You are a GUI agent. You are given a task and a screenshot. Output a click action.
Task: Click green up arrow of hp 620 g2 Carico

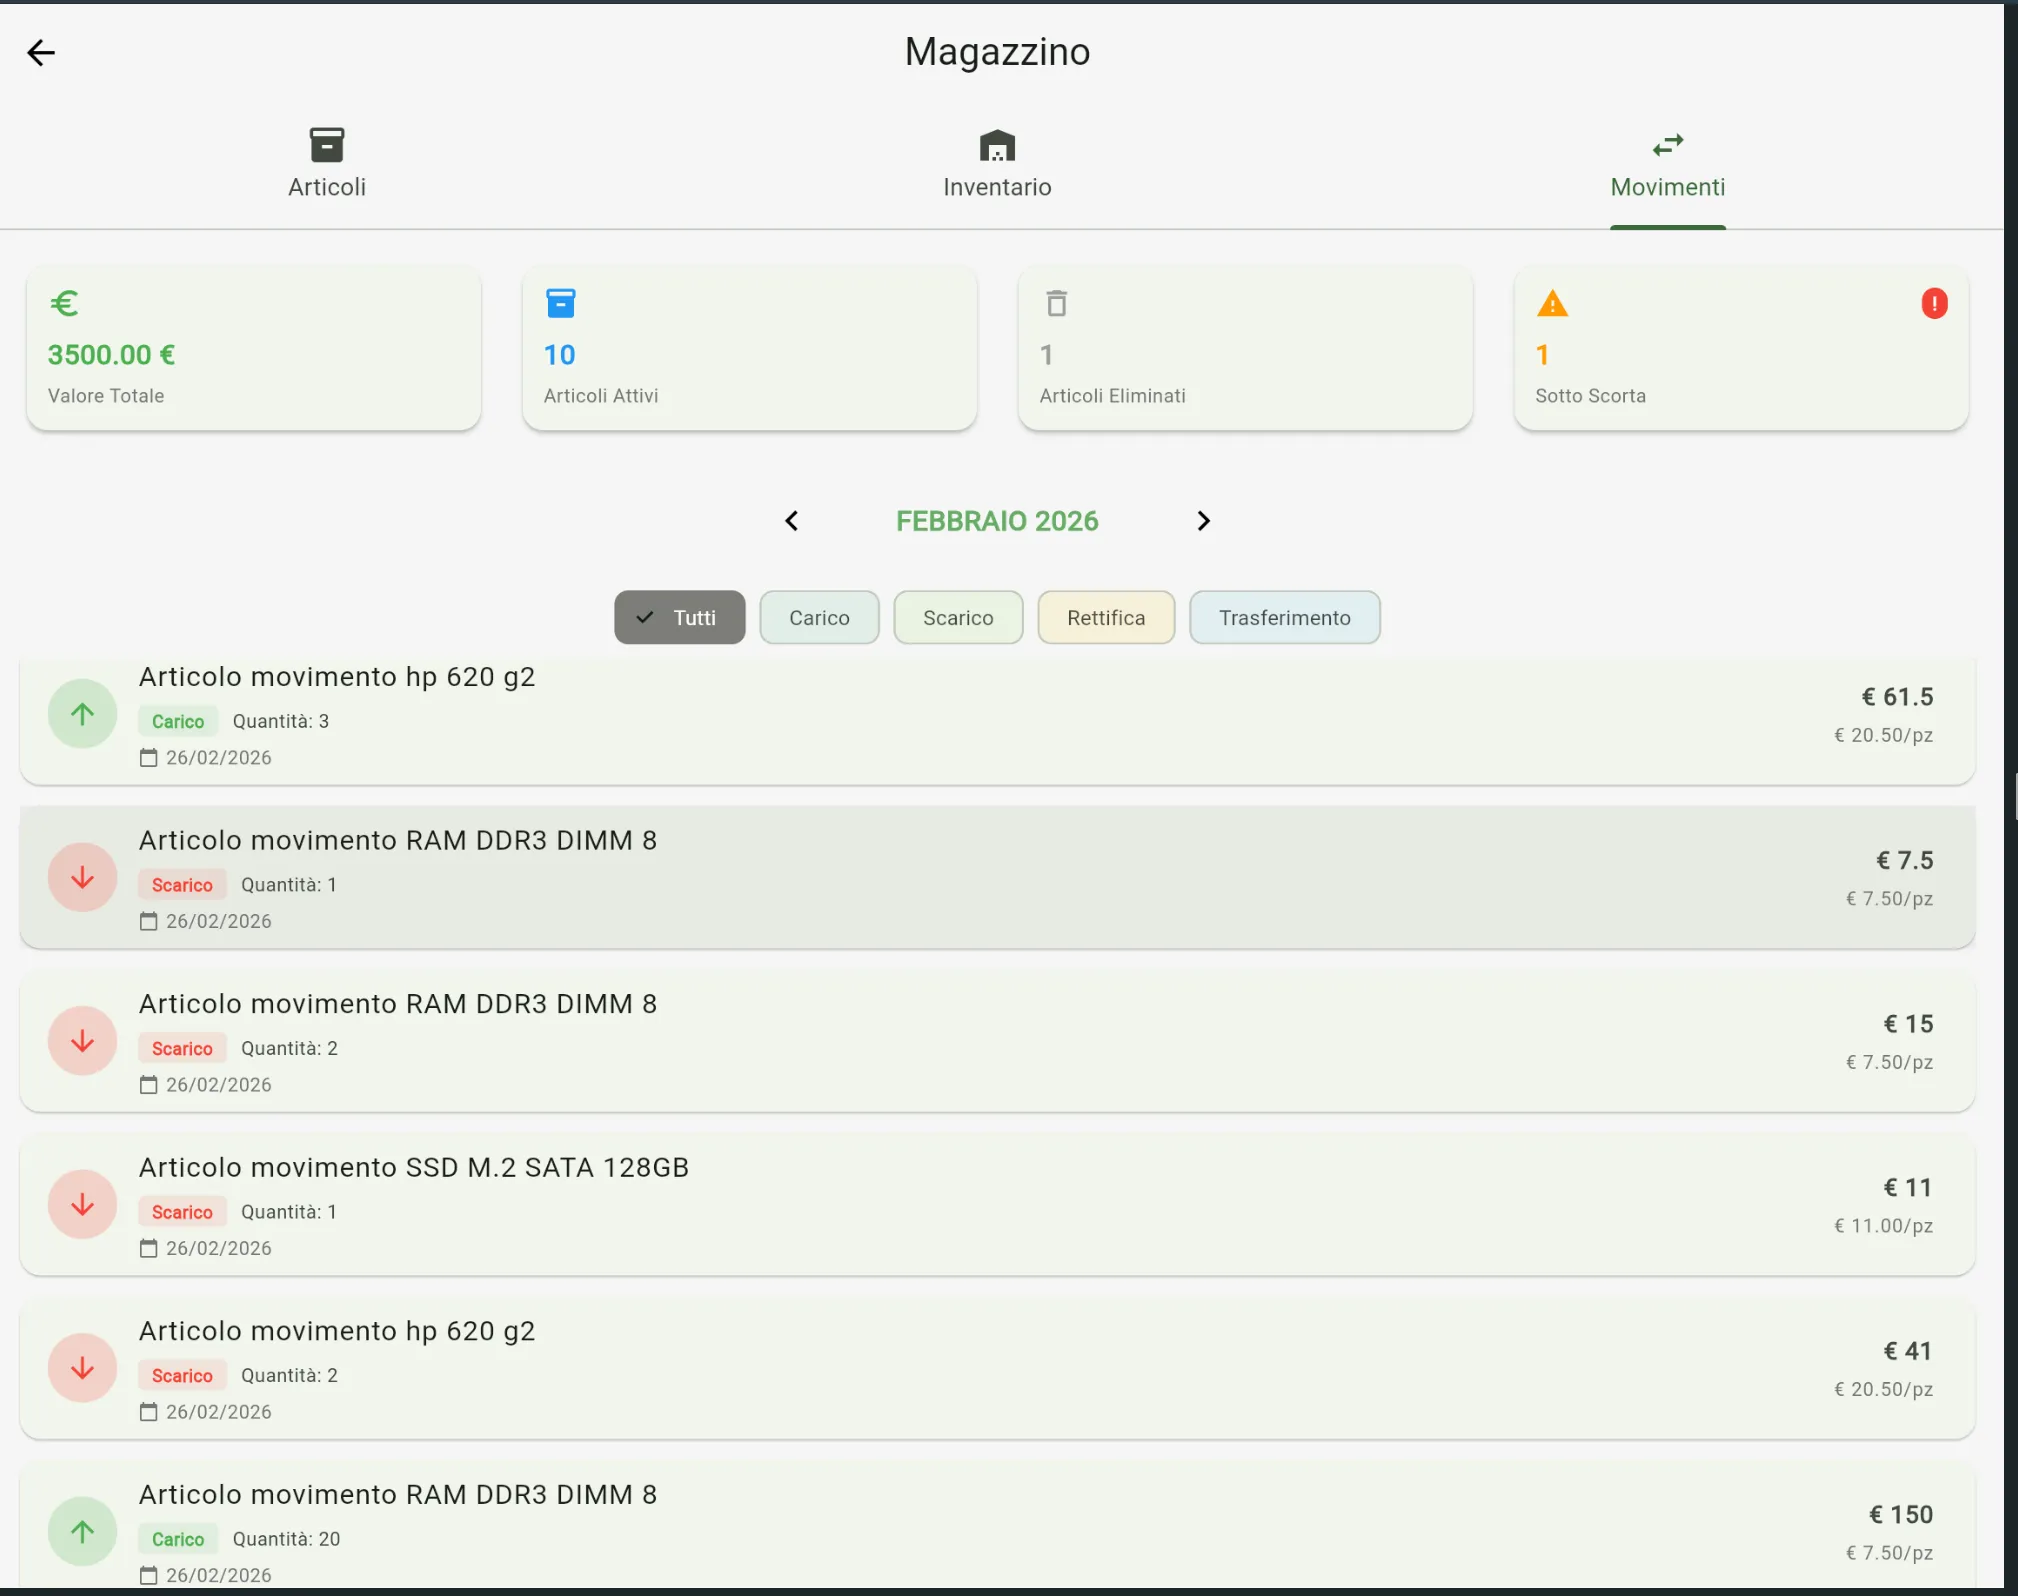(x=83, y=714)
